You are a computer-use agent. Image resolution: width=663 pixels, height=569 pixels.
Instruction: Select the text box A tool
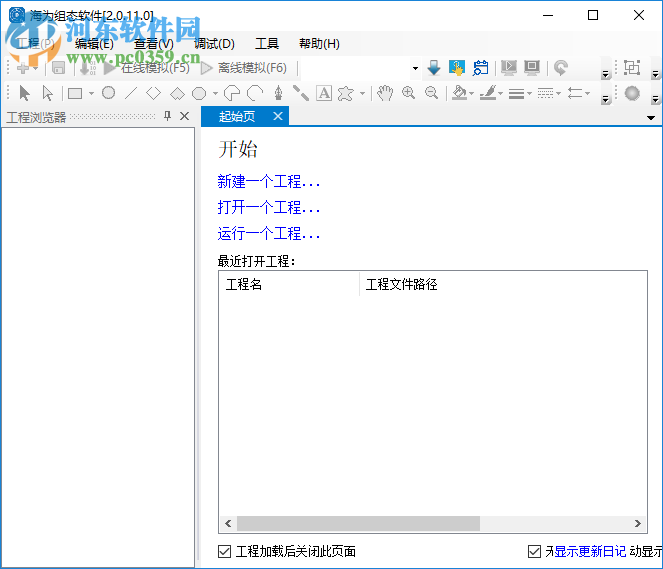point(324,93)
